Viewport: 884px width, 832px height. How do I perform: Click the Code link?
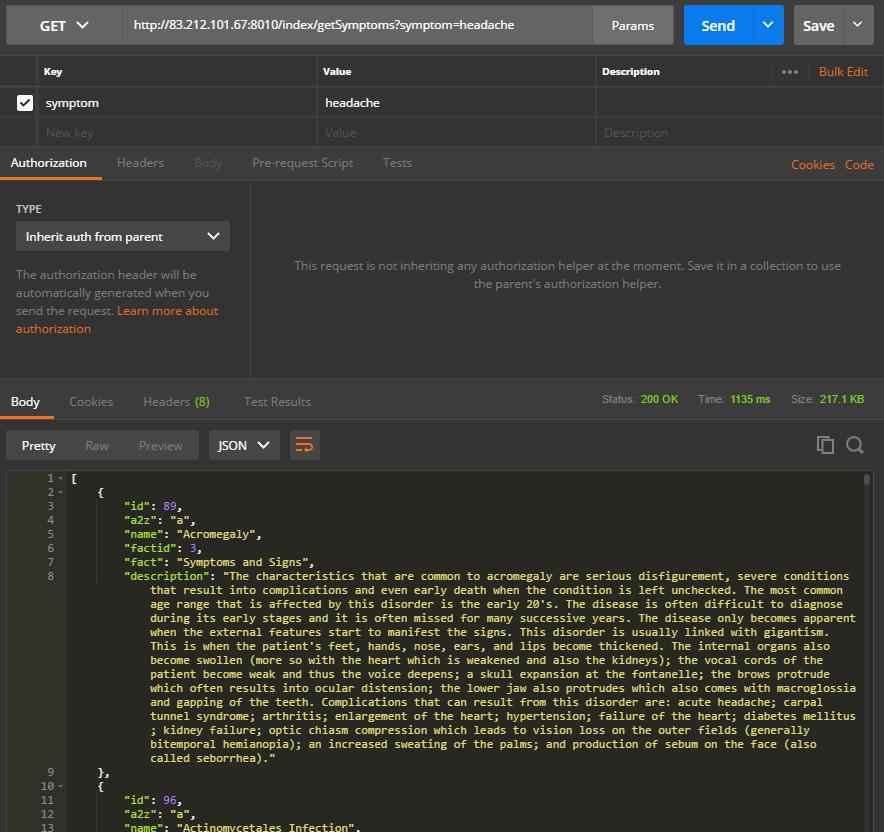coord(859,165)
